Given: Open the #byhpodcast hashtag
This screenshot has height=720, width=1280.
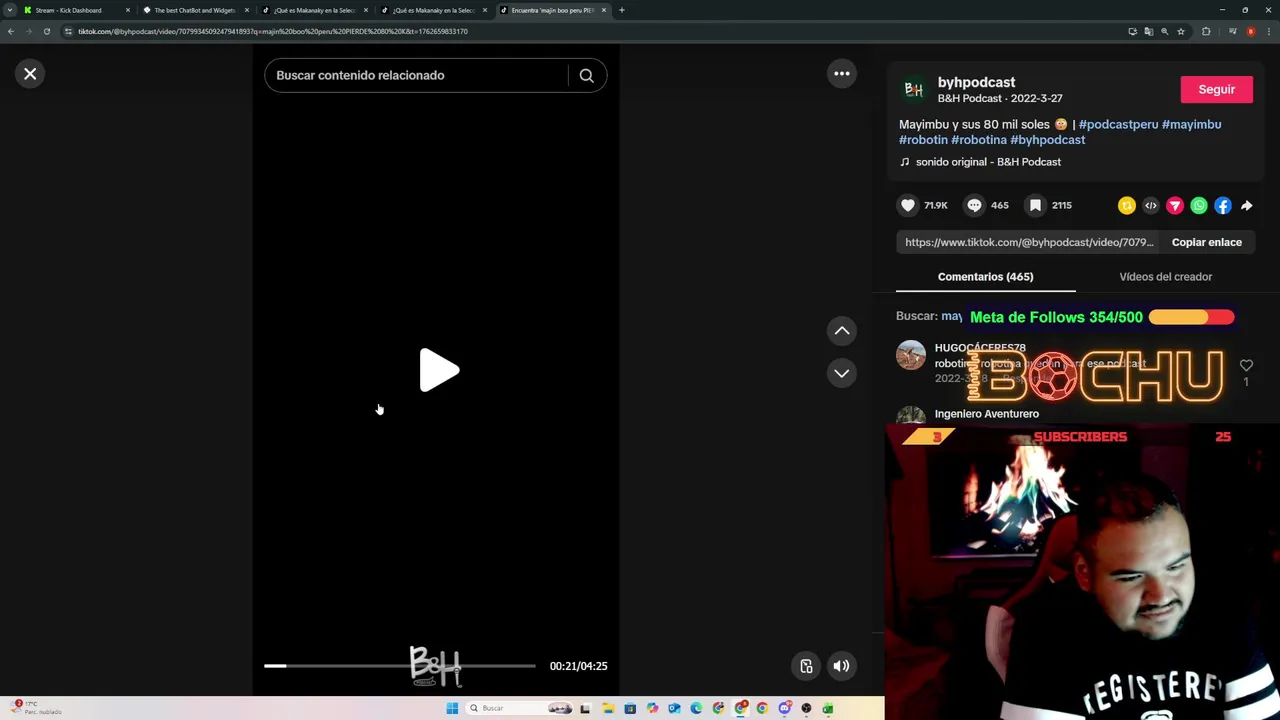Looking at the screenshot, I should pyautogui.click(x=1048, y=140).
